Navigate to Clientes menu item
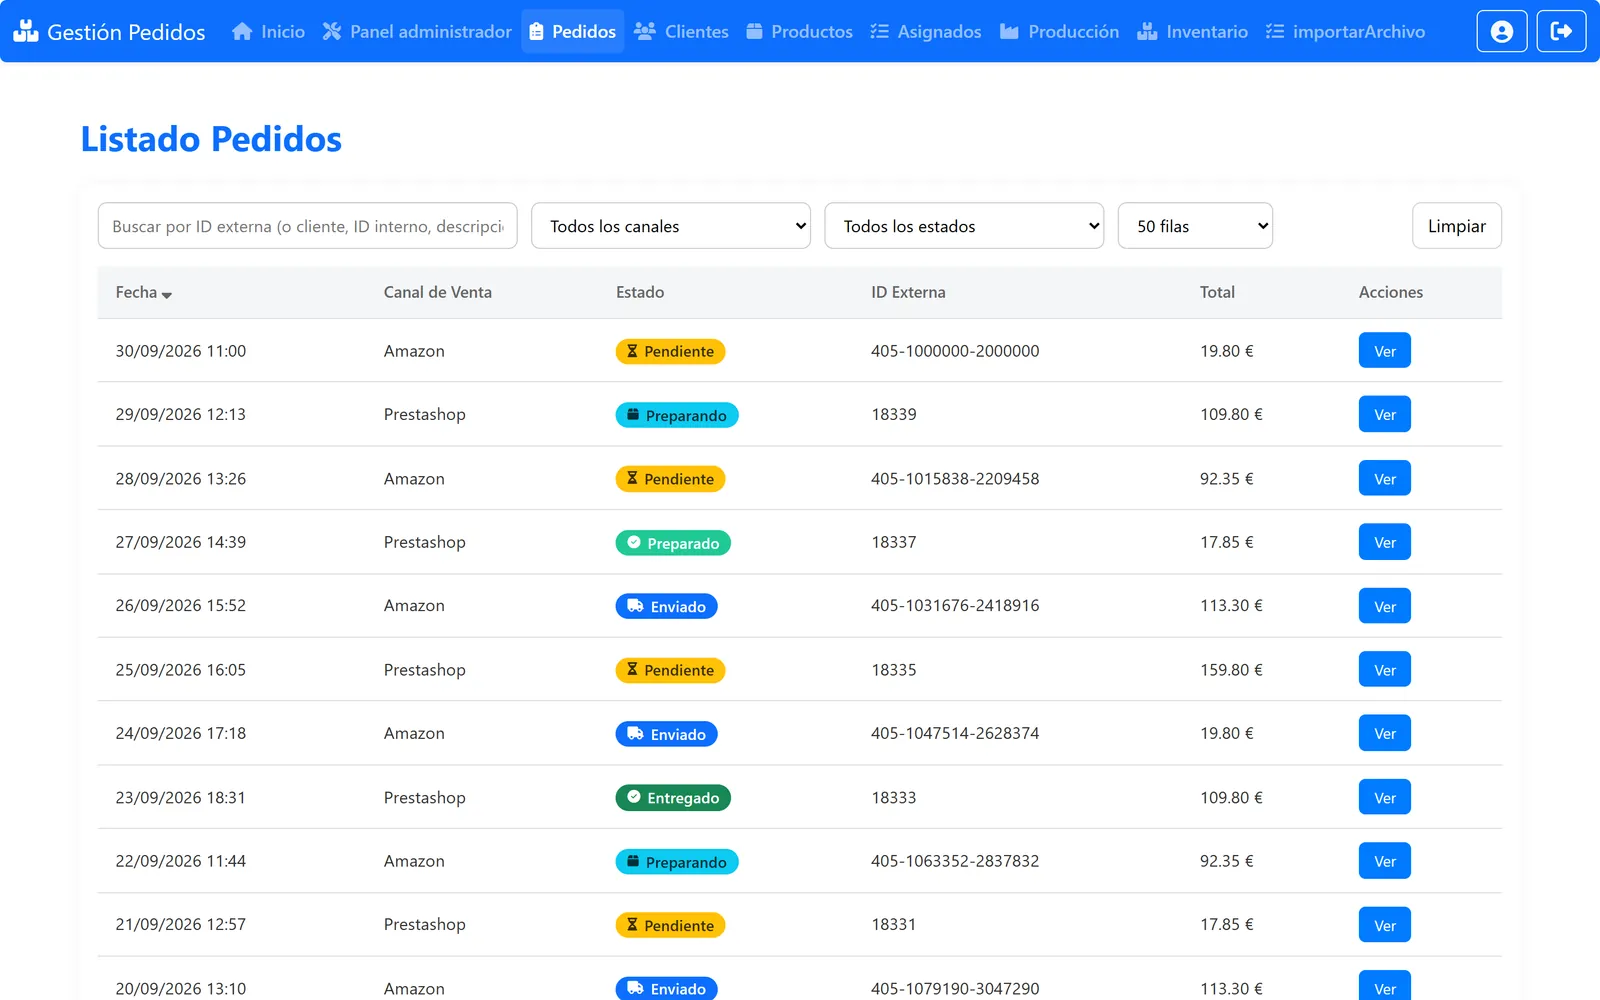1600x1000 pixels. 681,31
